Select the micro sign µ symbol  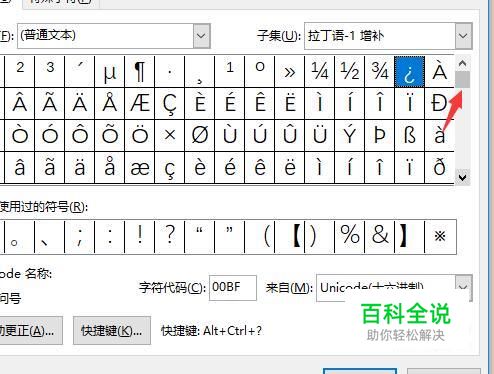(110, 72)
